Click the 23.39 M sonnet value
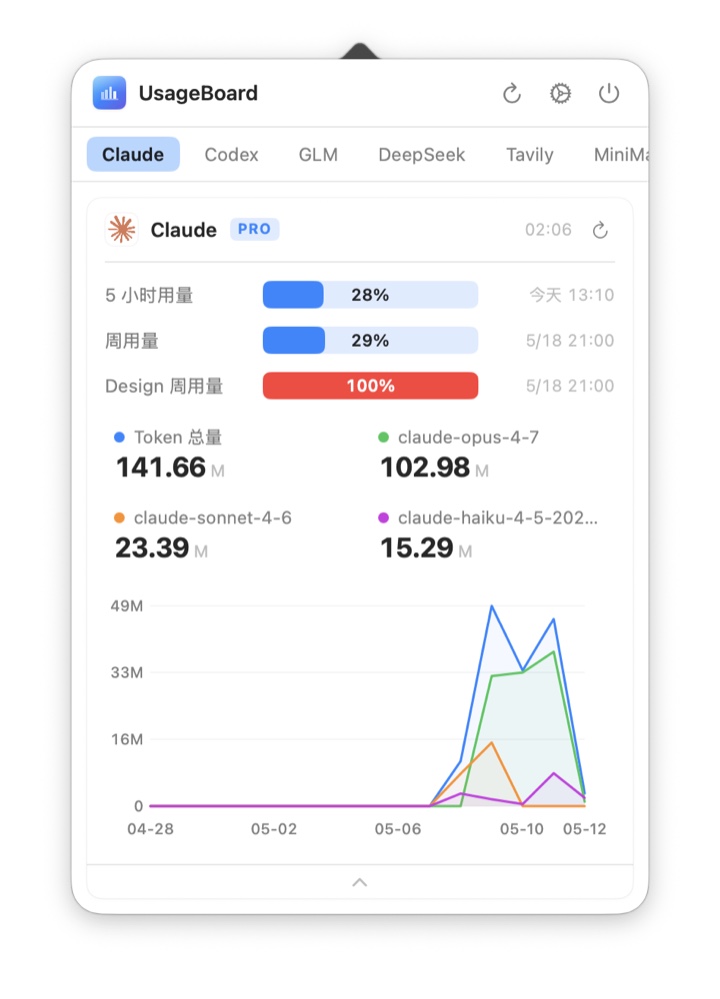The height and width of the screenshot is (999, 720). [162, 548]
